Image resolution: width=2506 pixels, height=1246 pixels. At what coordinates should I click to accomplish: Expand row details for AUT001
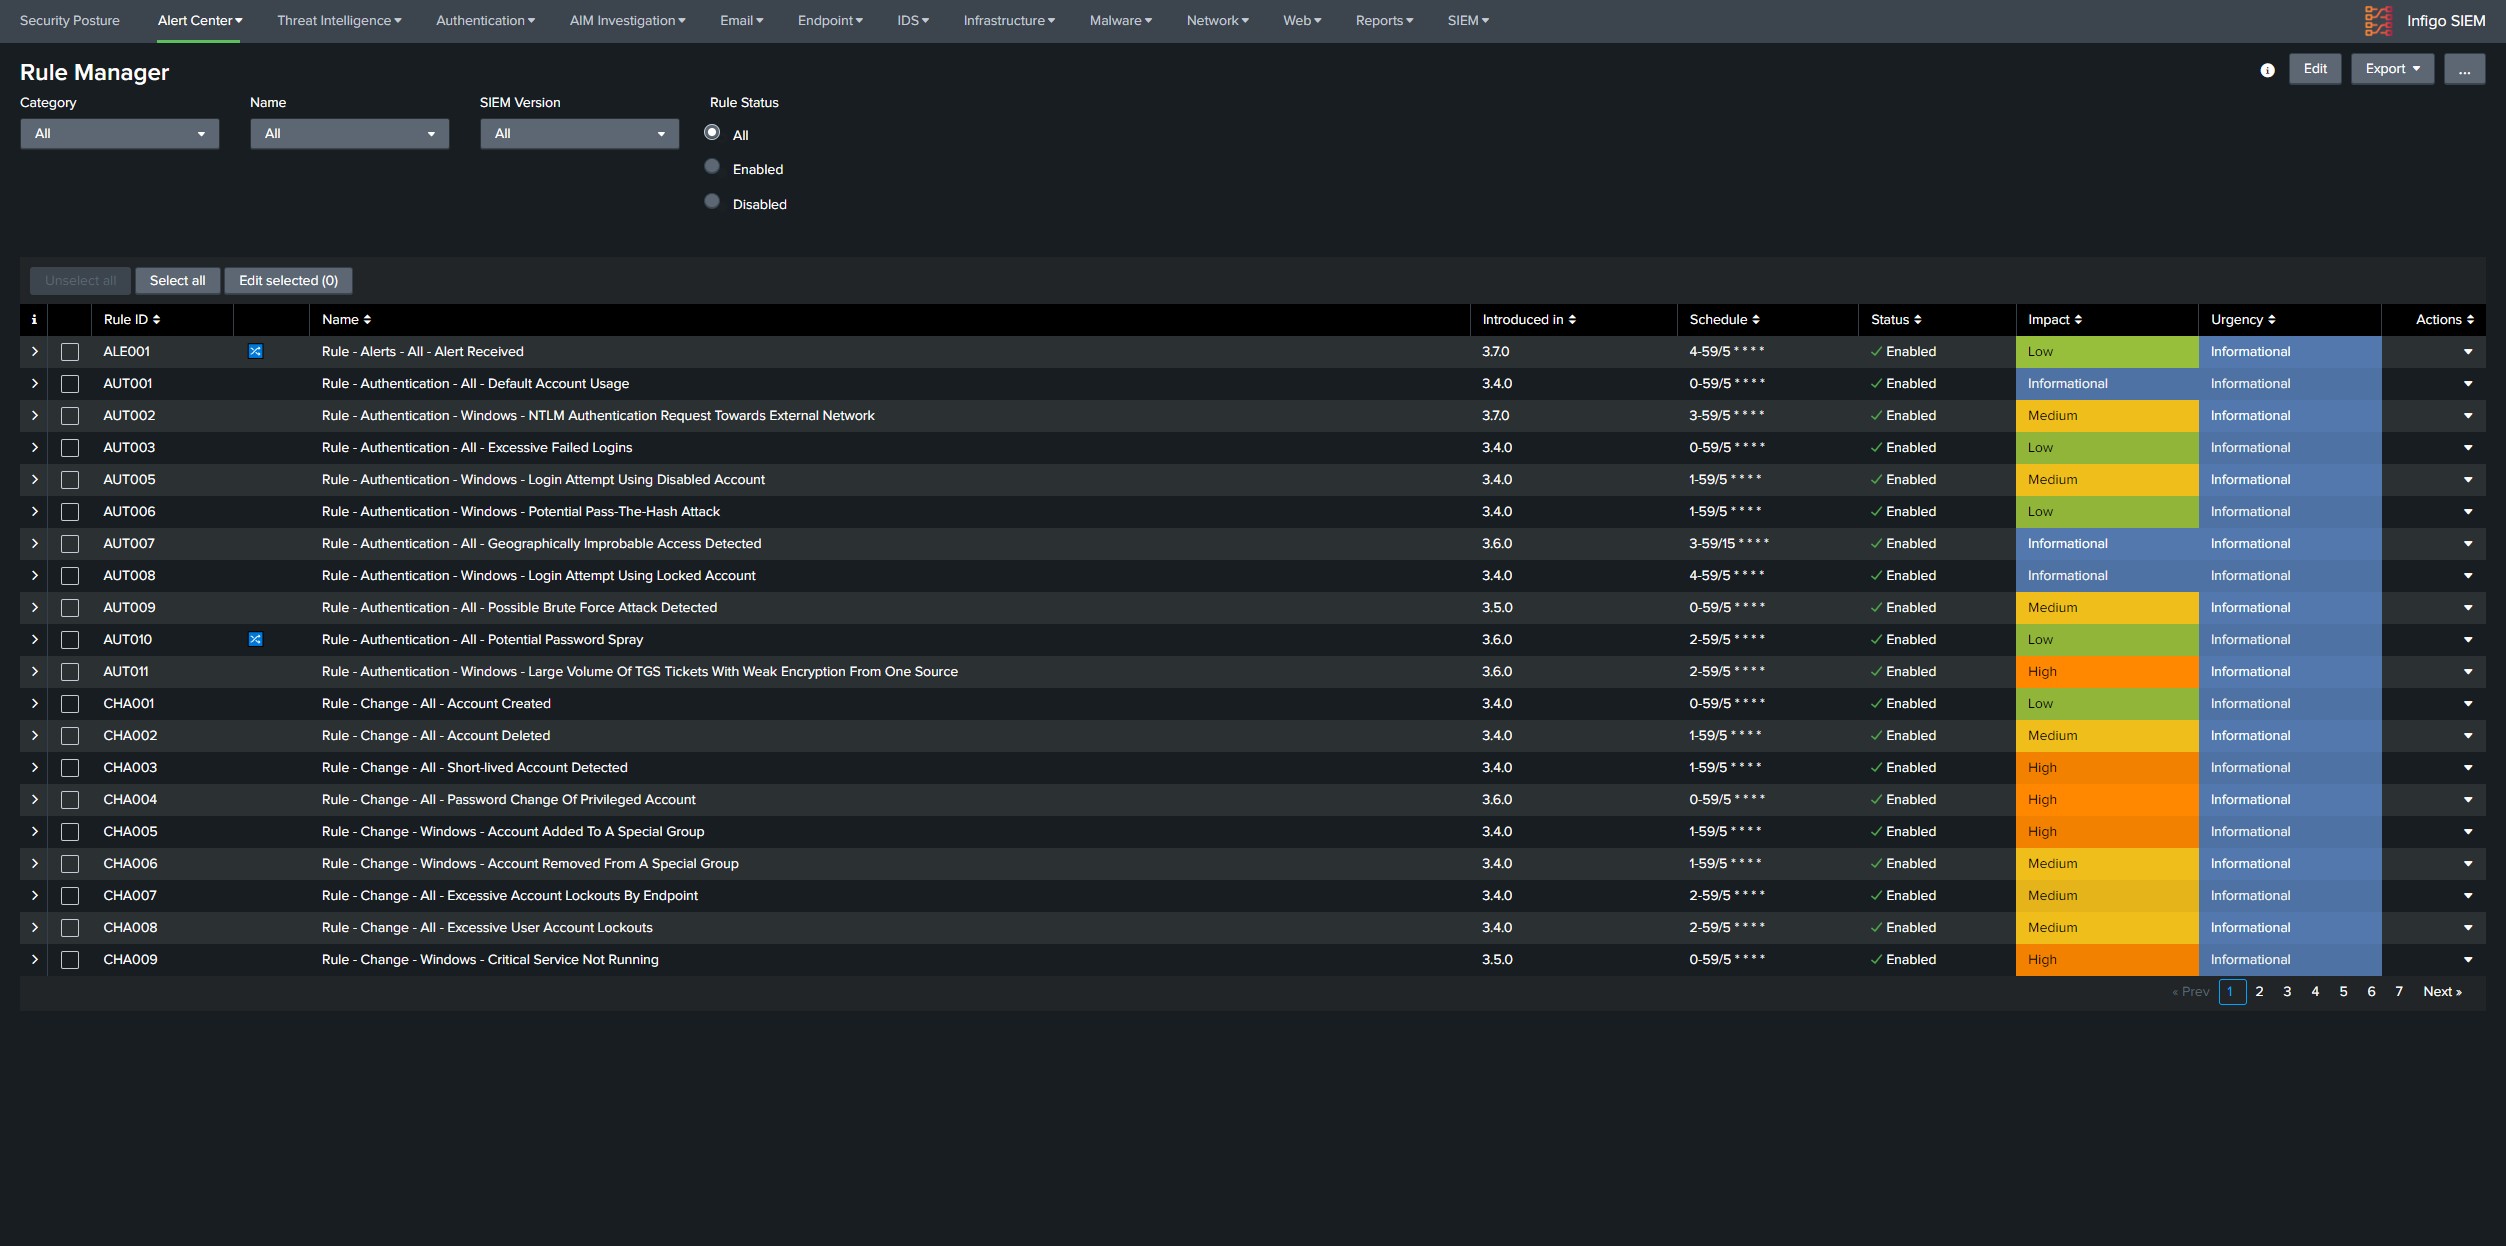point(34,384)
